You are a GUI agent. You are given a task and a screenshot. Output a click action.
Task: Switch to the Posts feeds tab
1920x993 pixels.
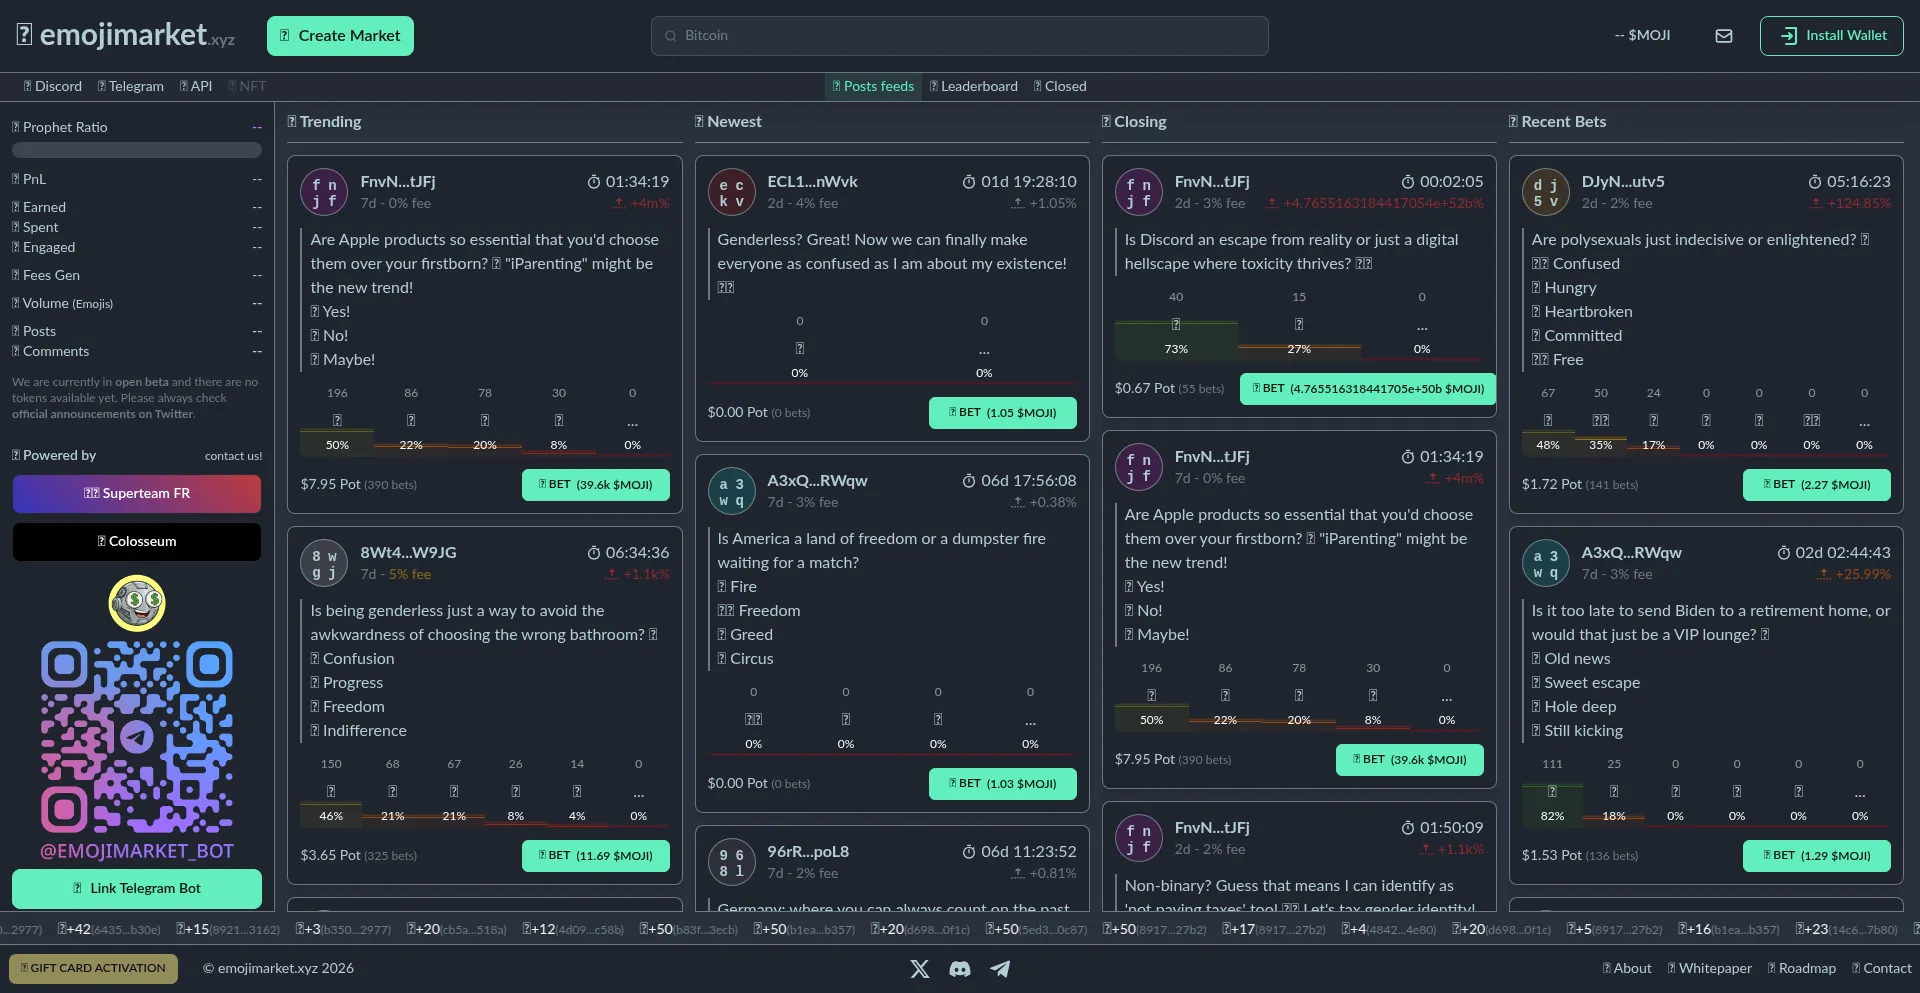872,86
